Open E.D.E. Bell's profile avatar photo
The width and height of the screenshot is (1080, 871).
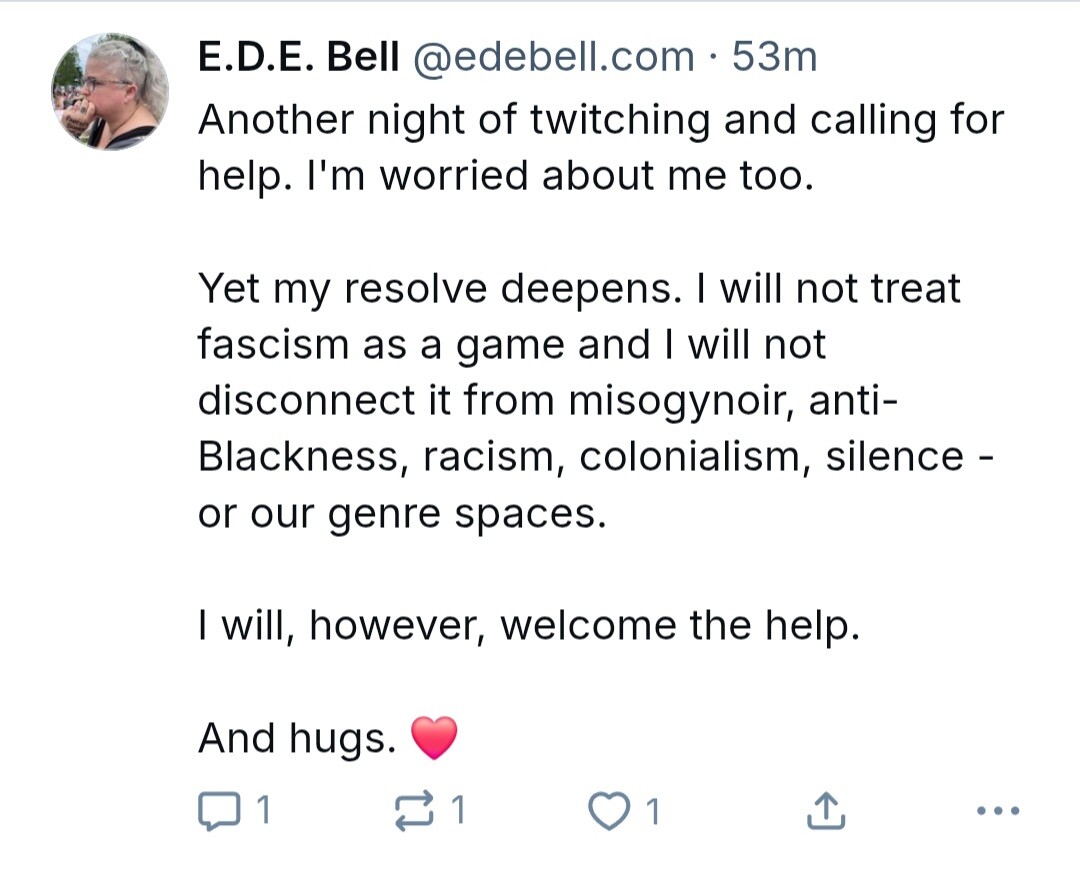point(110,91)
